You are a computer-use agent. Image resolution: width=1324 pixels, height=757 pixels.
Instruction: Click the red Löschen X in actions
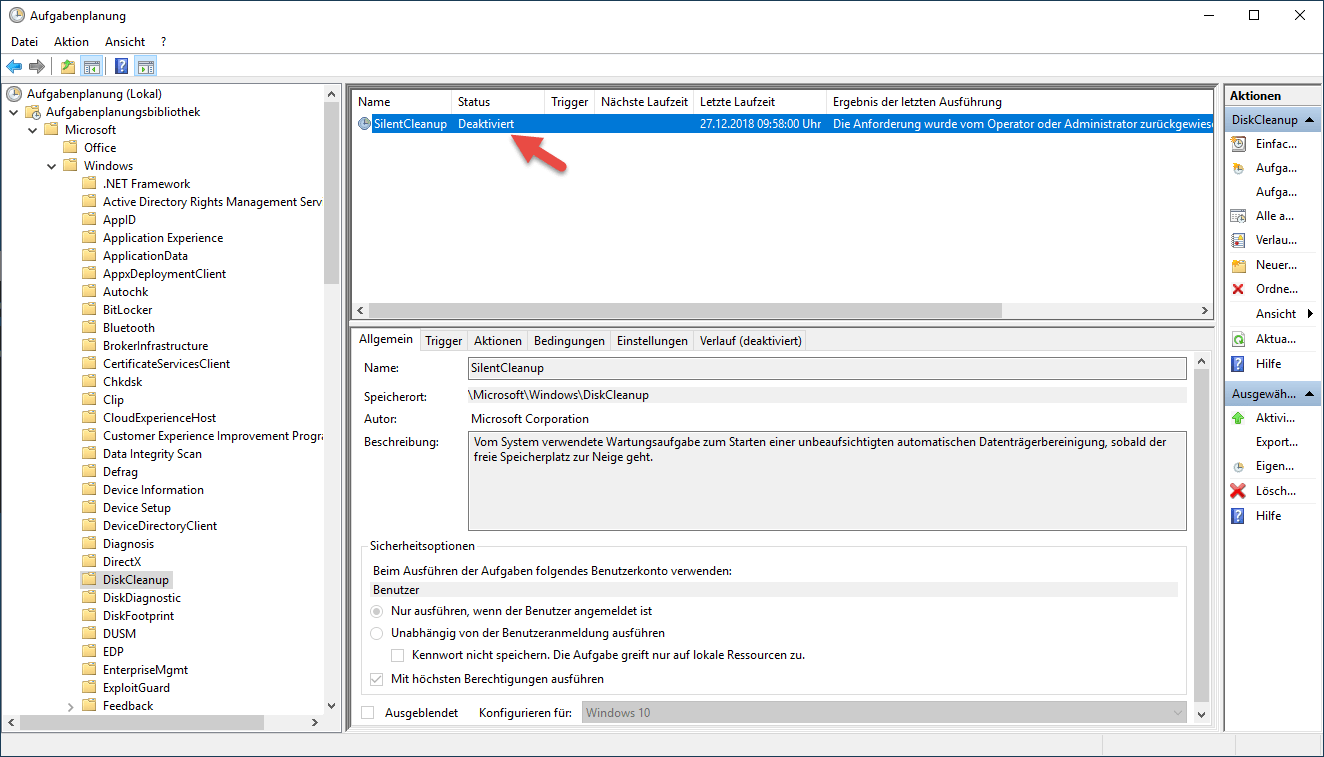[1238, 491]
